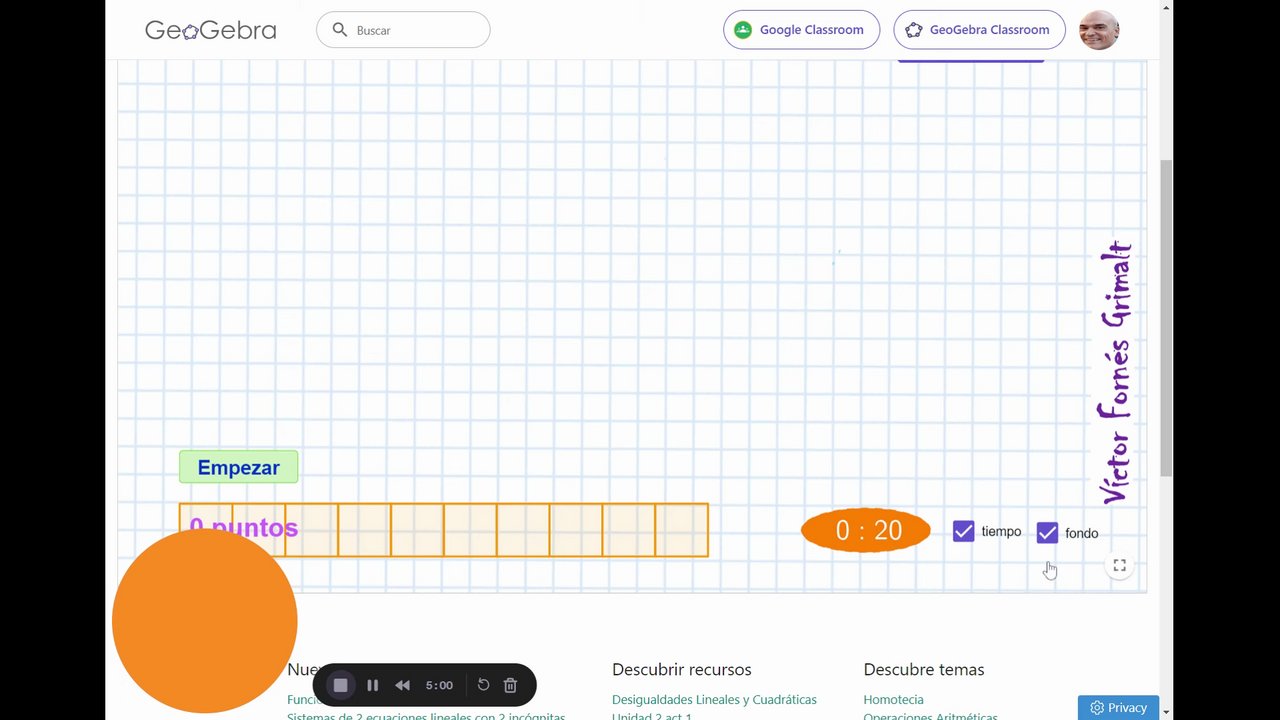
Task: Open the Homotecia topic link
Action: [x=893, y=700]
